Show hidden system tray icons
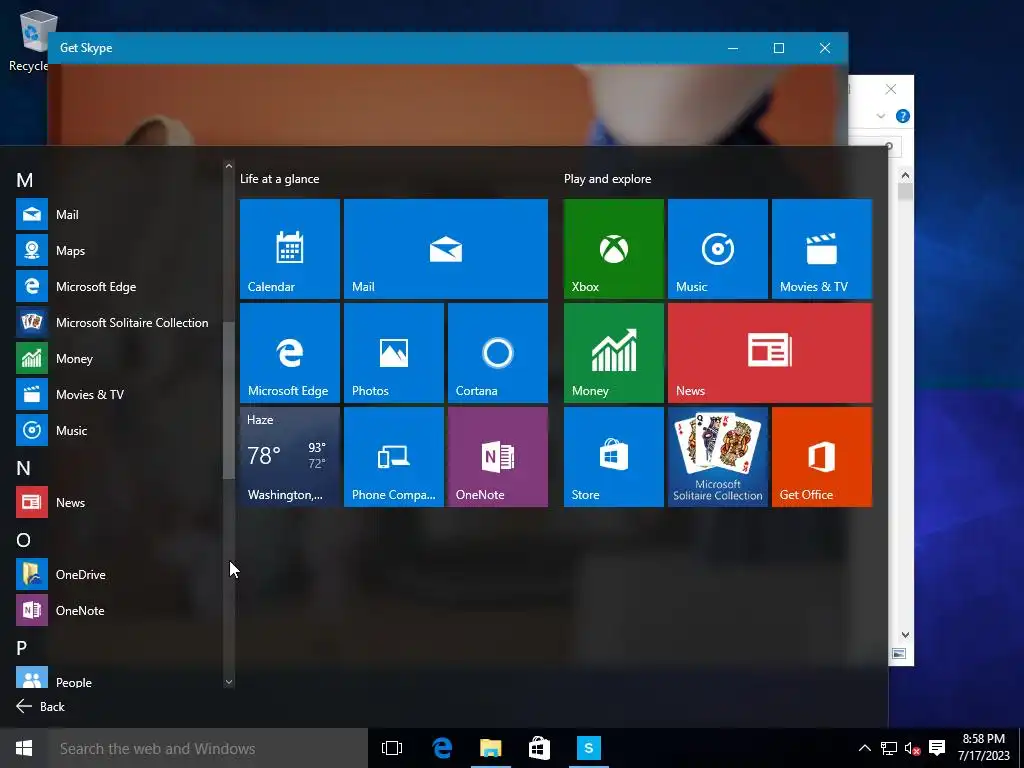The image size is (1024, 768). (864, 748)
